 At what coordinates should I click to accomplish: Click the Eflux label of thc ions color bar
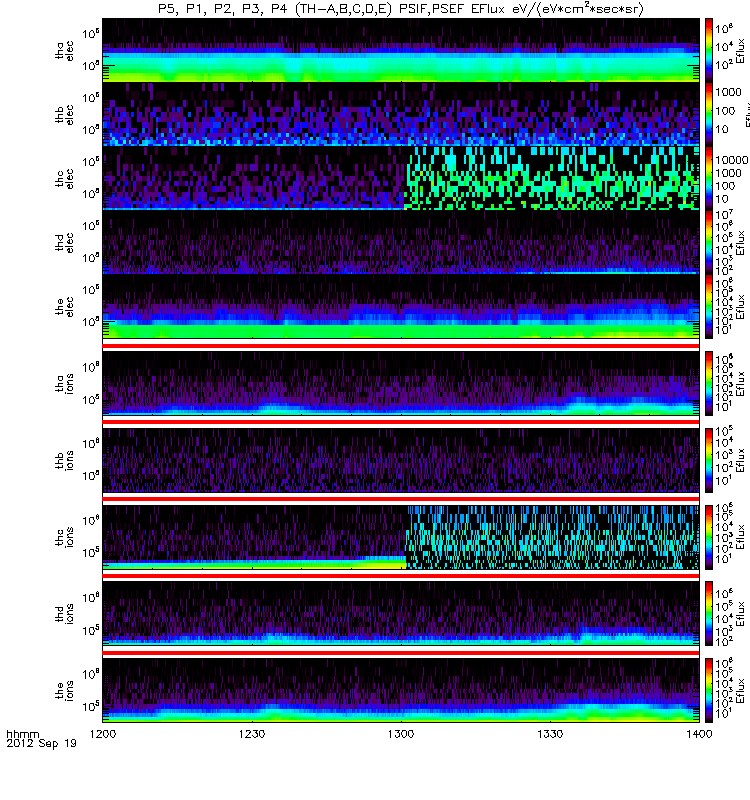(x=740, y=537)
